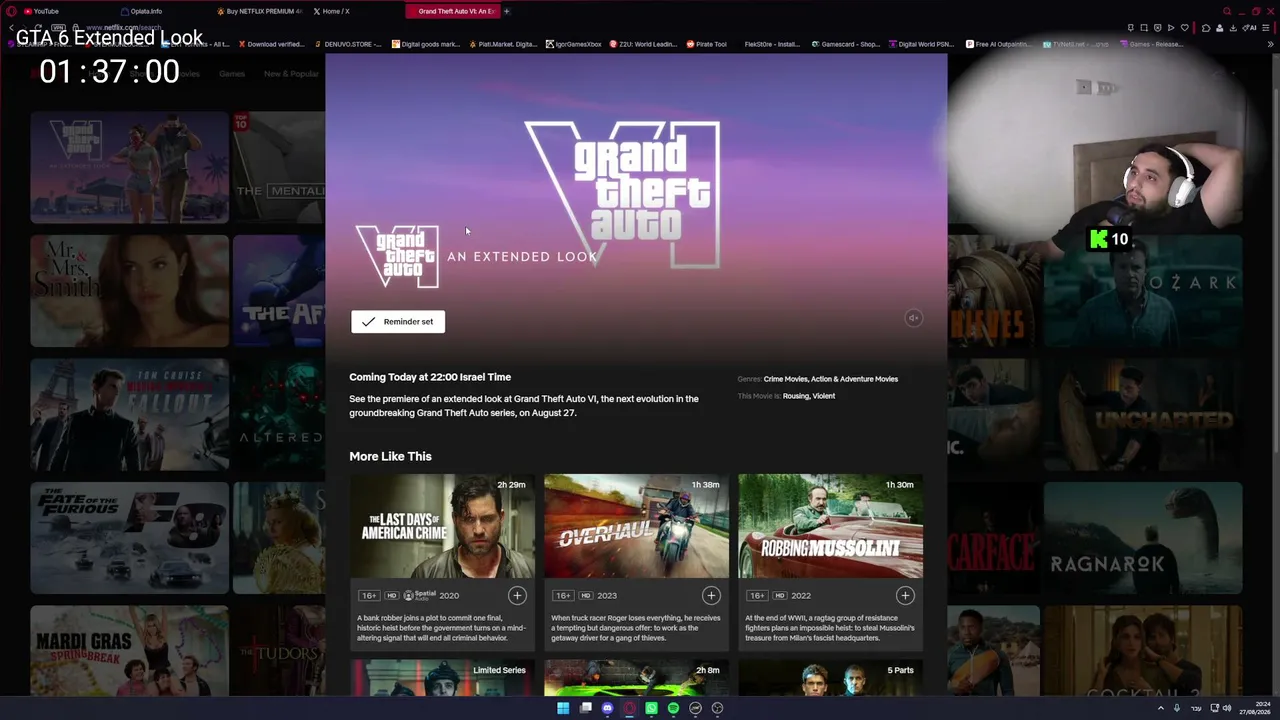
Task: Click the pin icon in browser toolbar
Action: [1131, 28]
